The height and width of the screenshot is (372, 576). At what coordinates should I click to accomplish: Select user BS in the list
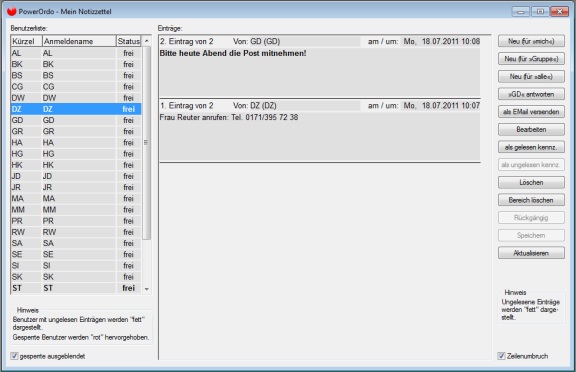(x=76, y=75)
